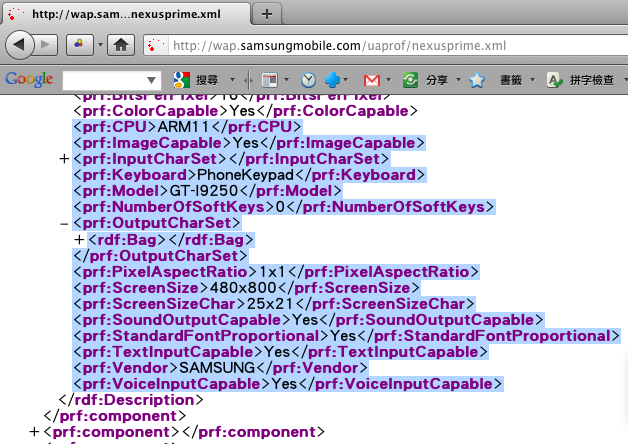Expand the rdf:Bag node
628x444 pixels.
[x=79, y=240]
